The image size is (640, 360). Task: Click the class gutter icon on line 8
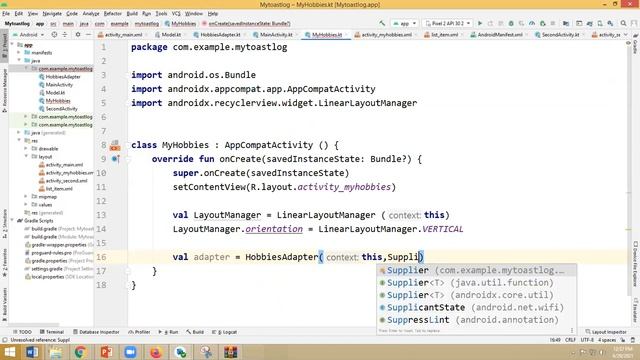[x=115, y=145]
